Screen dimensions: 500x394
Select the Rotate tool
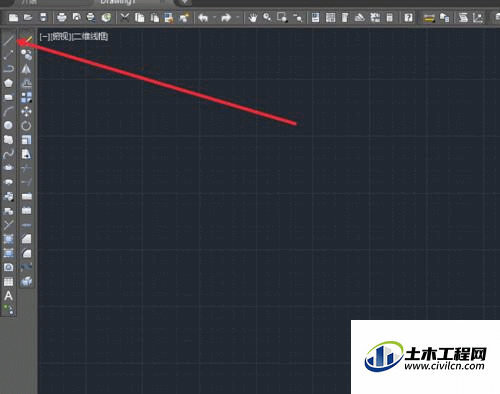point(26,126)
